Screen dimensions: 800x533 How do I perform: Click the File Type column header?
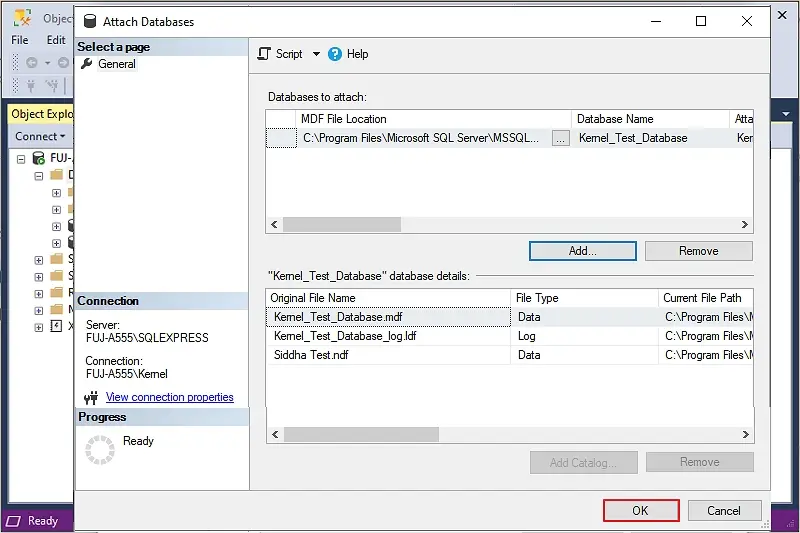[x=584, y=298]
